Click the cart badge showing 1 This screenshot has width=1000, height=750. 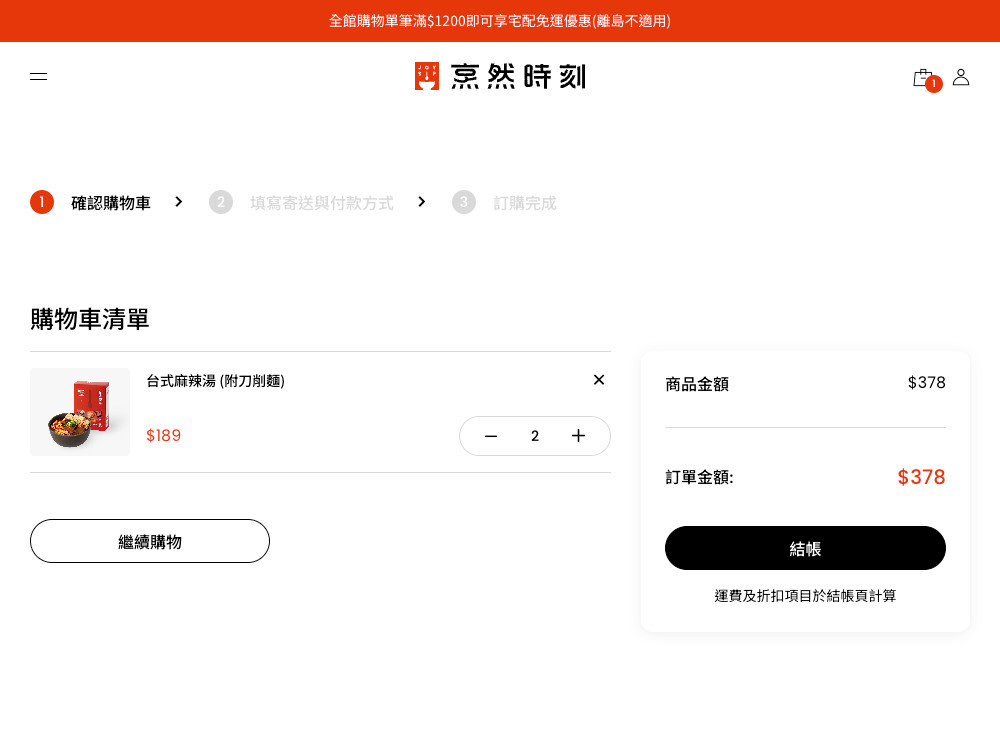pyautogui.click(x=934, y=84)
